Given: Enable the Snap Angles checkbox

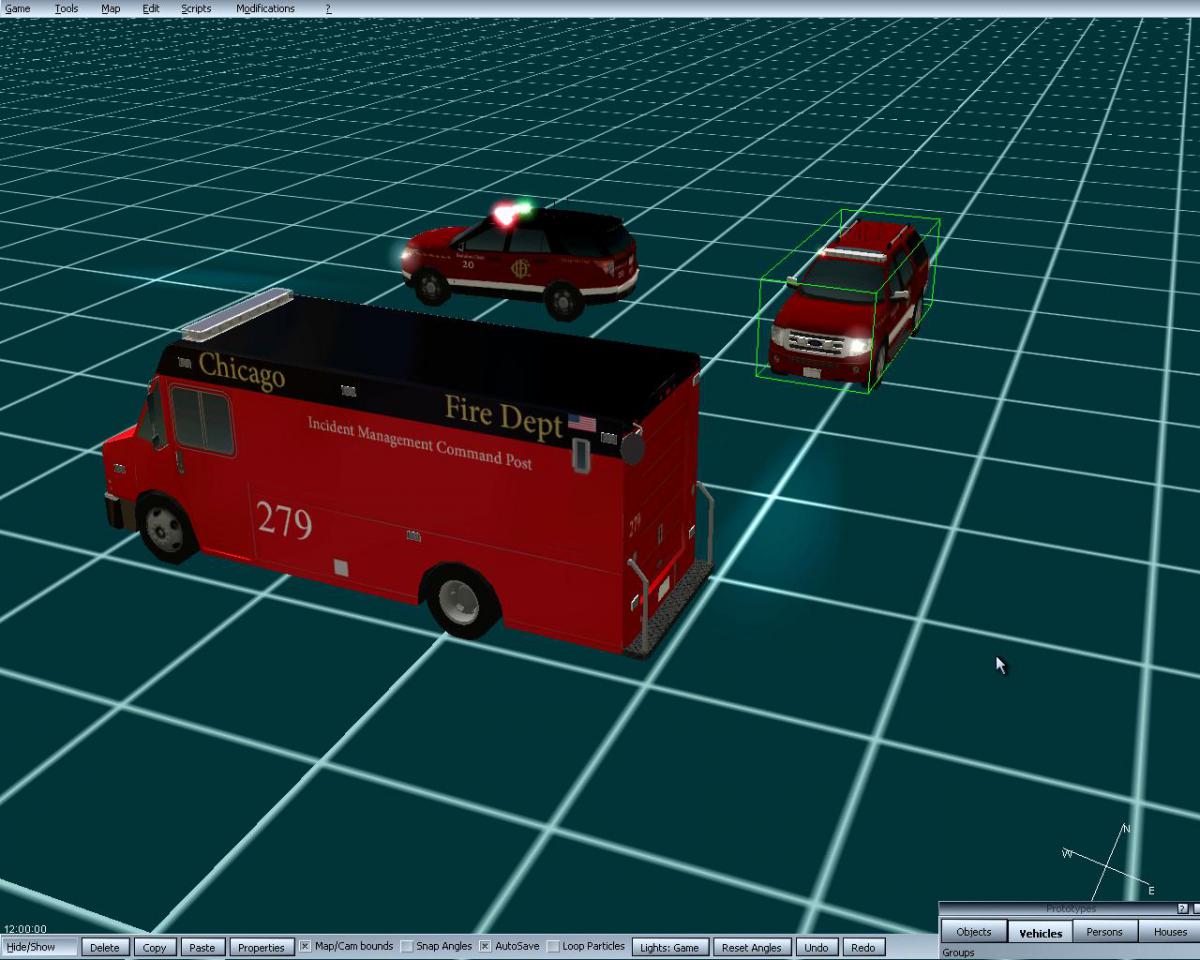Looking at the screenshot, I should (x=407, y=946).
